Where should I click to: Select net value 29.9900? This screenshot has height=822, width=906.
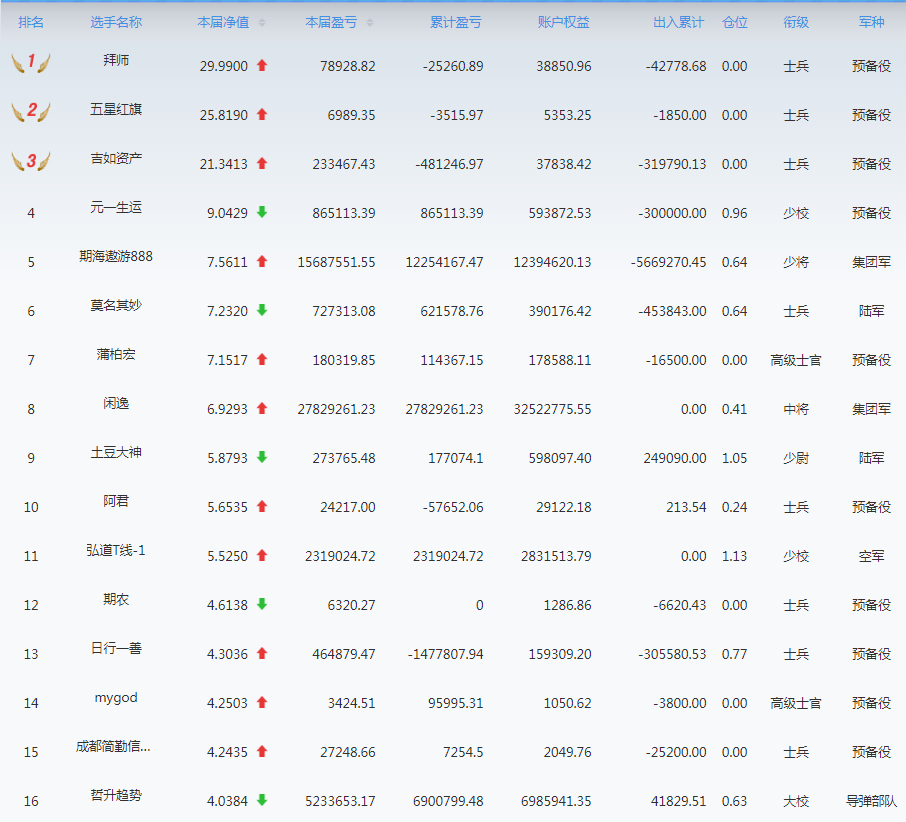click(x=224, y=66)
